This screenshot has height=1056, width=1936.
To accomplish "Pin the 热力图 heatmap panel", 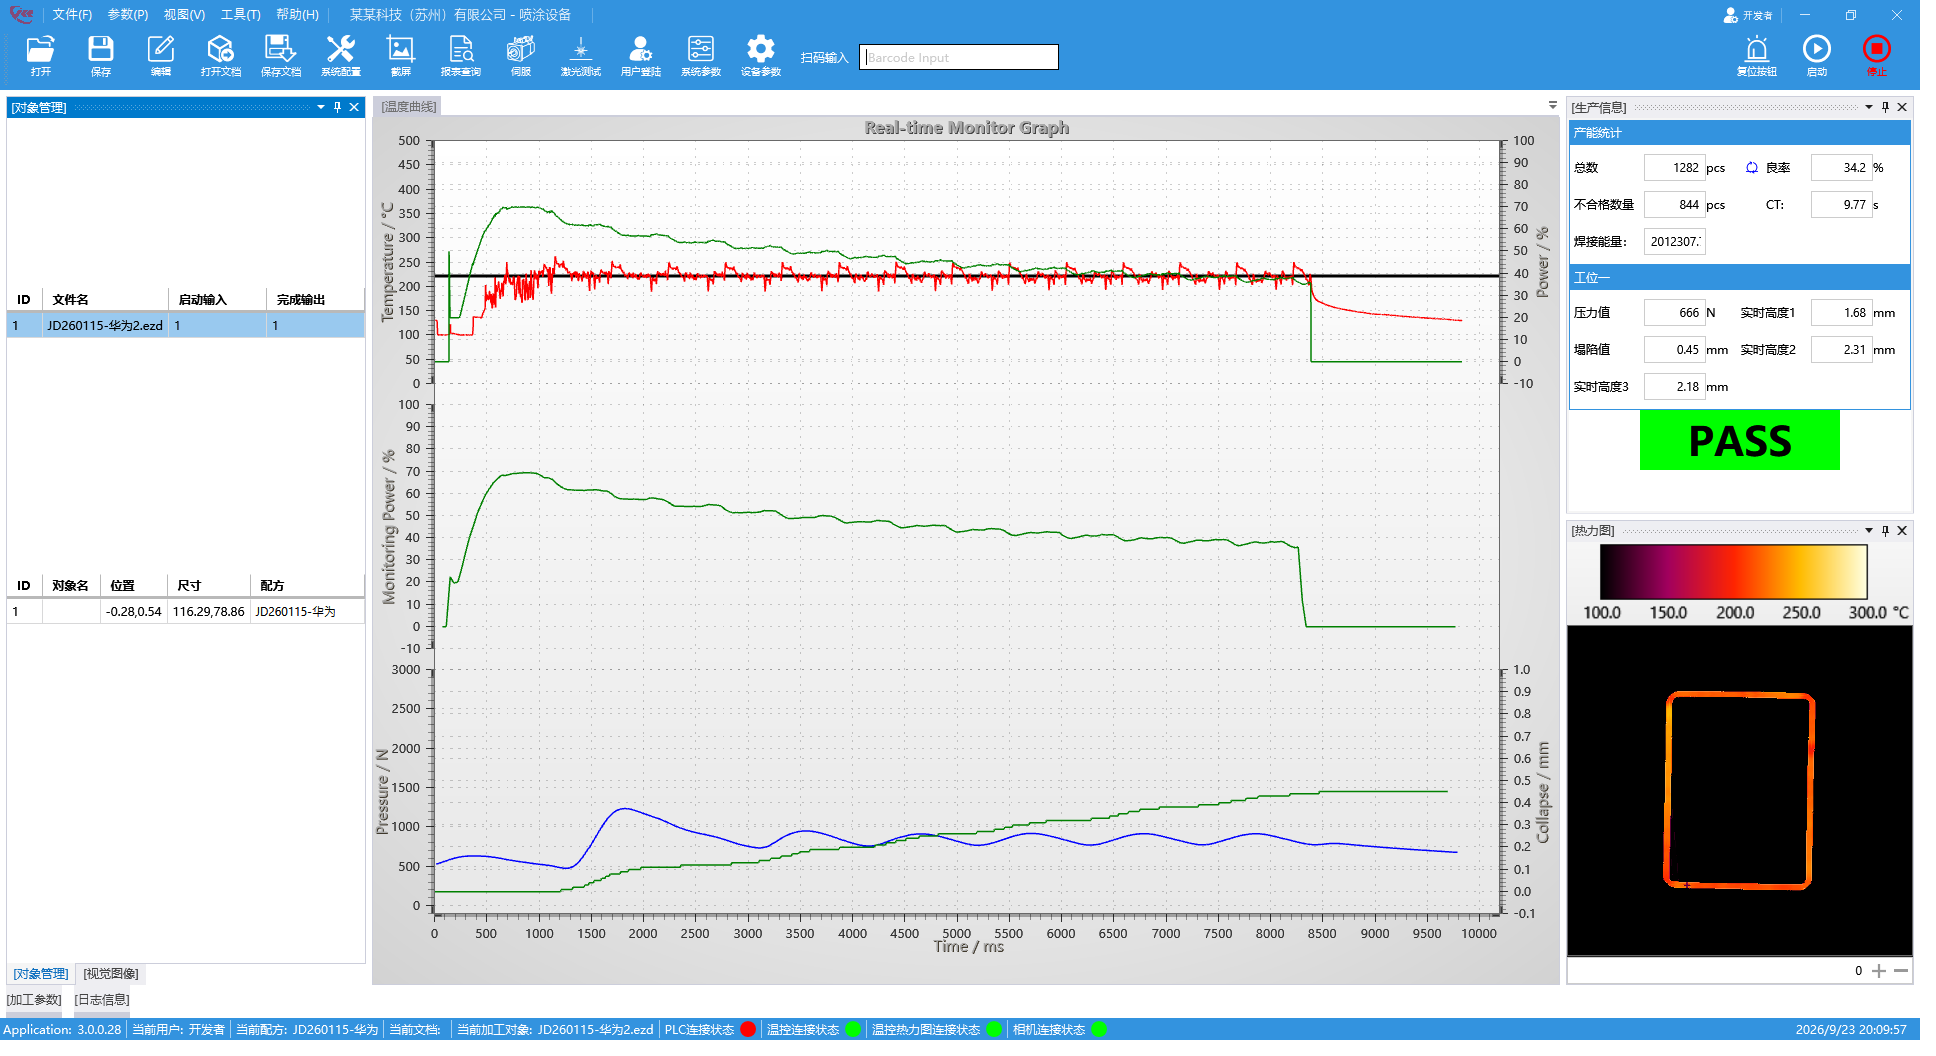I will click(x=1885, y=531).
